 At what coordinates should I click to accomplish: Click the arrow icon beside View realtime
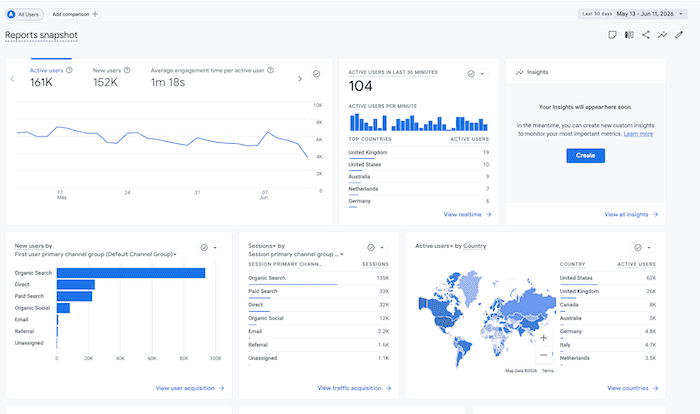point(488,214)
